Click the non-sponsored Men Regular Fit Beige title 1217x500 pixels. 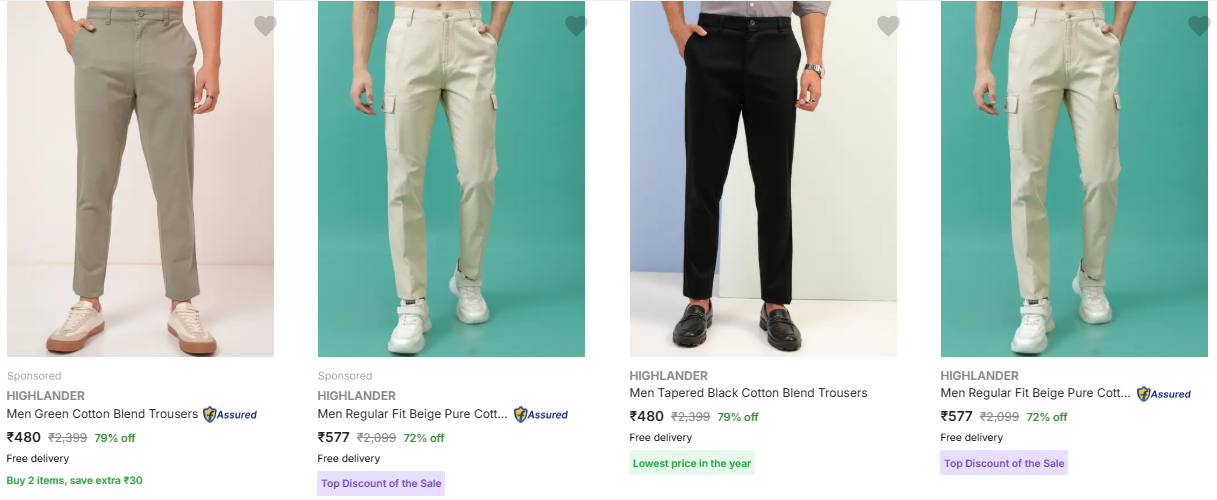[x=1035, y=394]
